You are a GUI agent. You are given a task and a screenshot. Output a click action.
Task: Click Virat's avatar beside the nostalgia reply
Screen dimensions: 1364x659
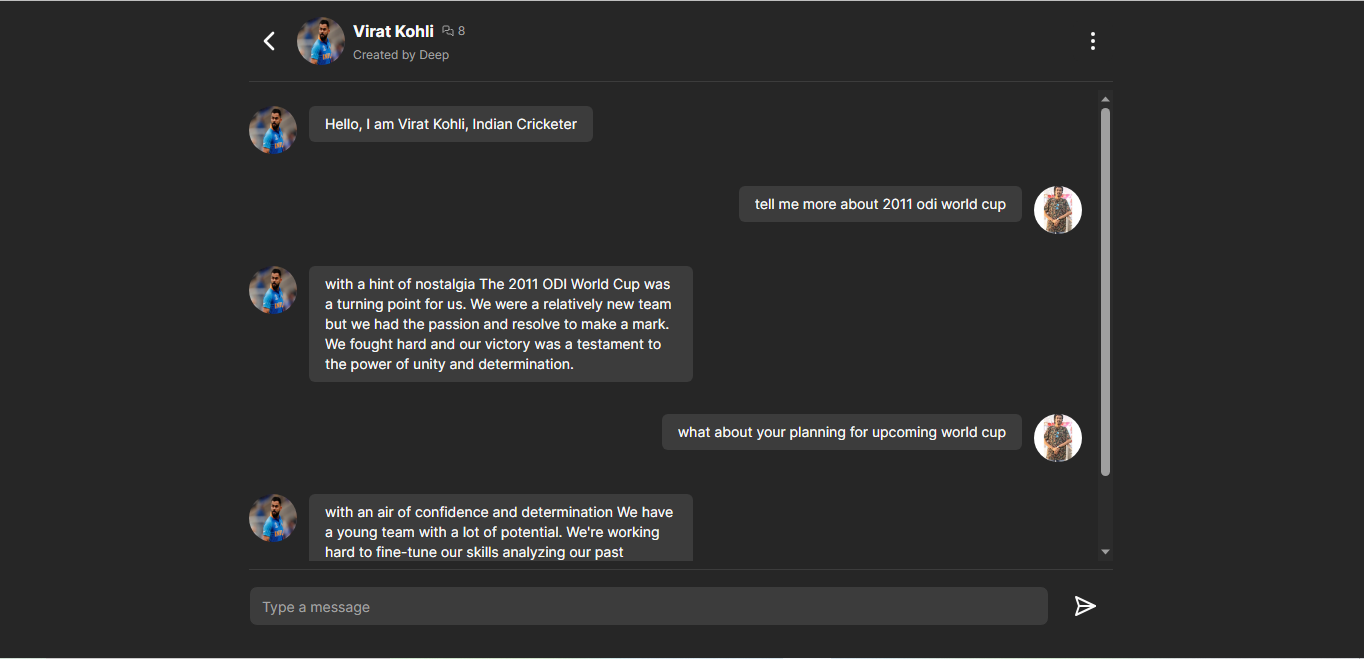click(x=273, y=290)
